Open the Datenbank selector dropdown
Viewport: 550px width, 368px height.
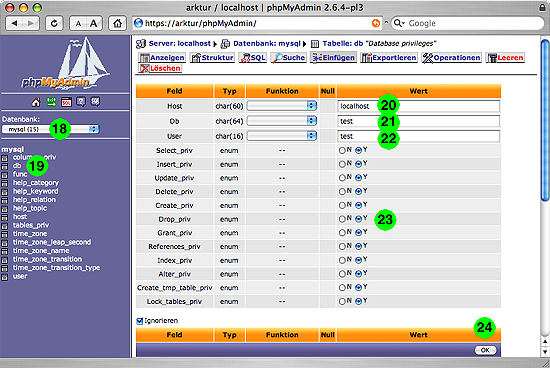click(x=51, y=129)
